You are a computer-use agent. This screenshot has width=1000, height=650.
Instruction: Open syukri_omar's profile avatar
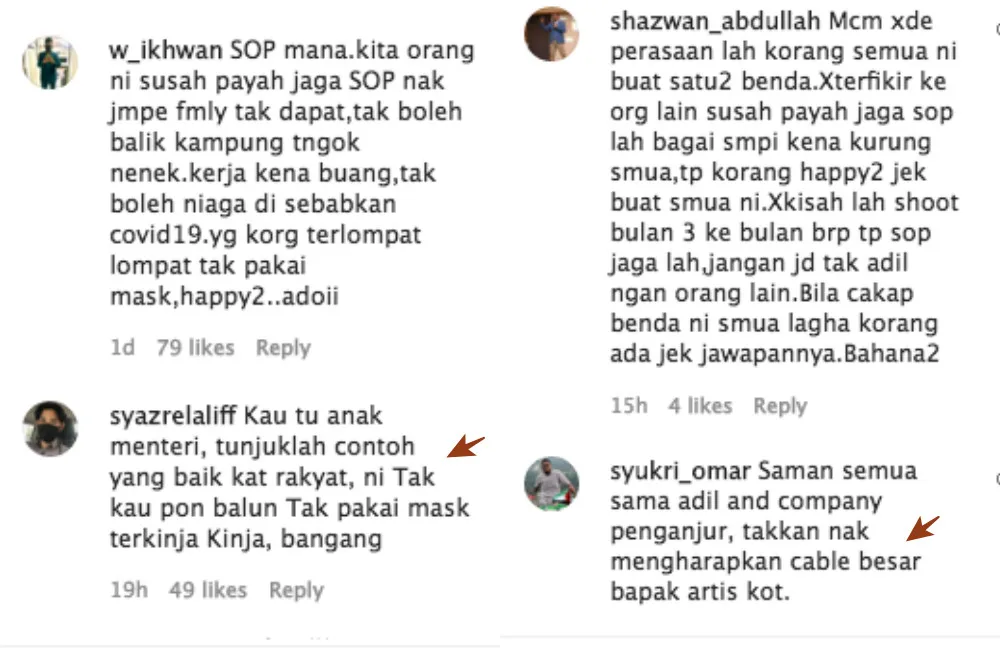[x=552, y=484]
